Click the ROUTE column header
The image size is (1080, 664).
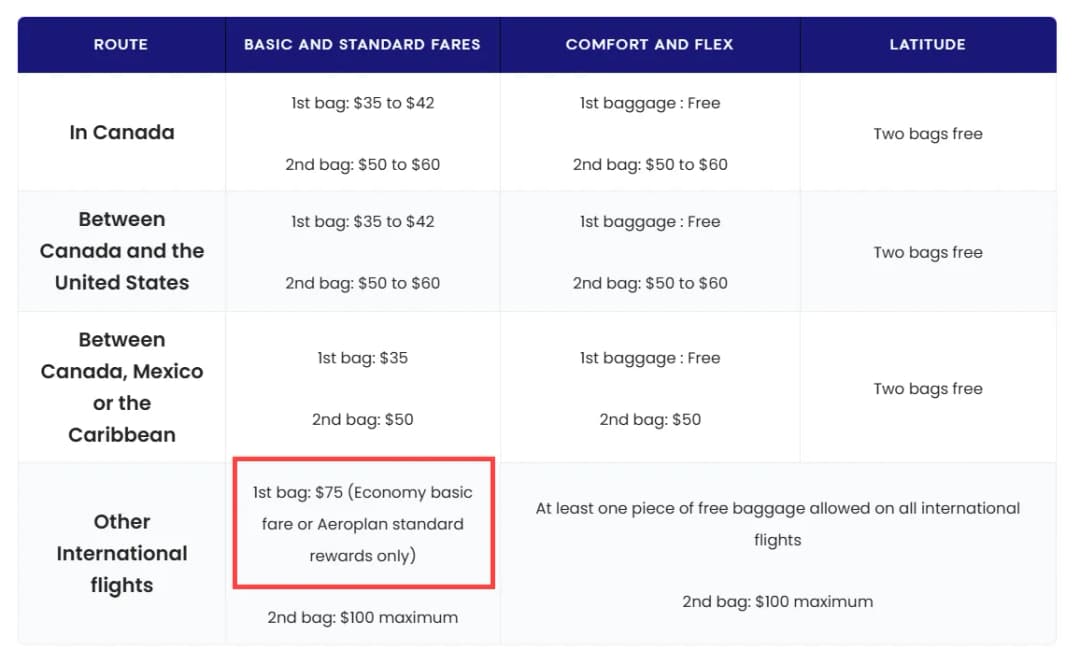121,44
